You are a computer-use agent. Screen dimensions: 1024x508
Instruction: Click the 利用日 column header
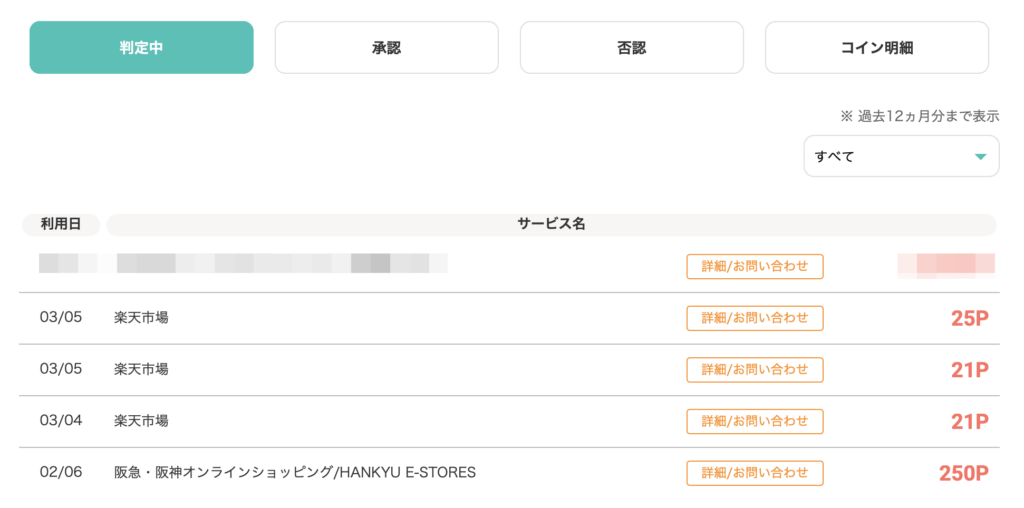60,224
